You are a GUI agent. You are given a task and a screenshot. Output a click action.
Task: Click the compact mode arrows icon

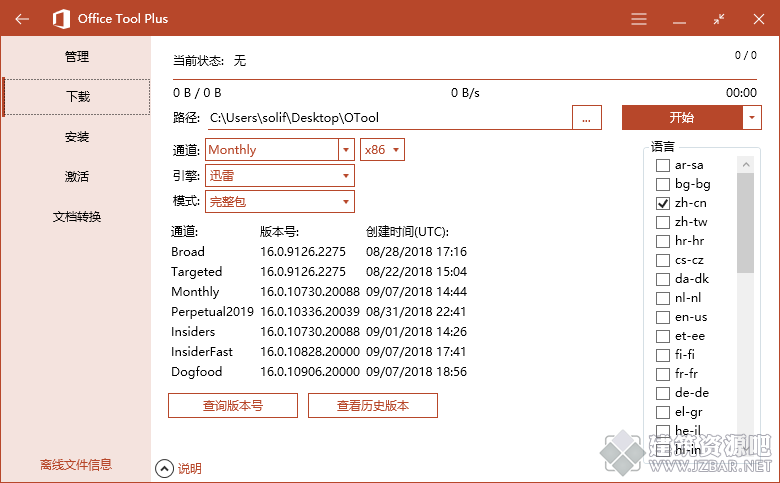[x=719, y=19]
